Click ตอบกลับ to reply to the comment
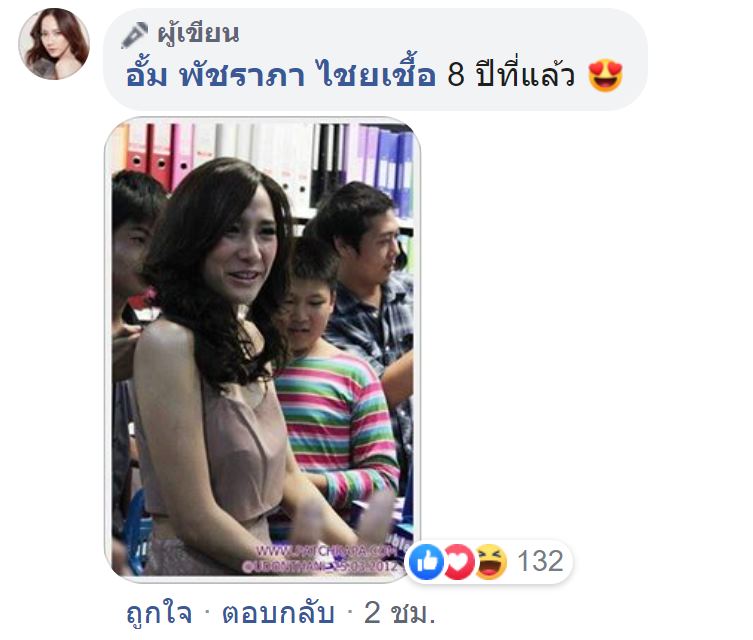Screen dimensions: 753x640 click(x=278, y=613)
